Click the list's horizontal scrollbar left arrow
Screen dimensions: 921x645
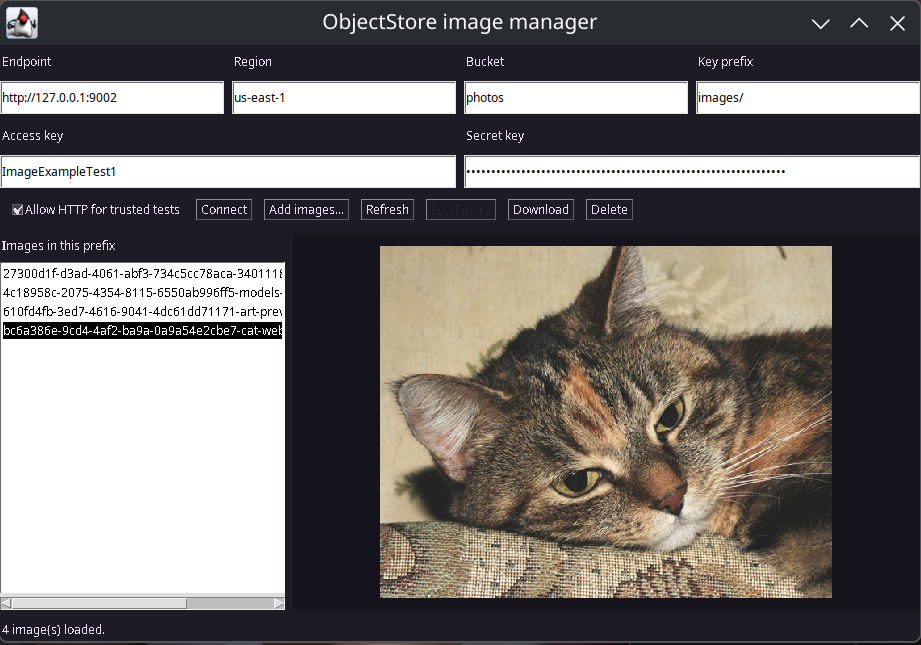pyautogui.click(x=6, y=603)
